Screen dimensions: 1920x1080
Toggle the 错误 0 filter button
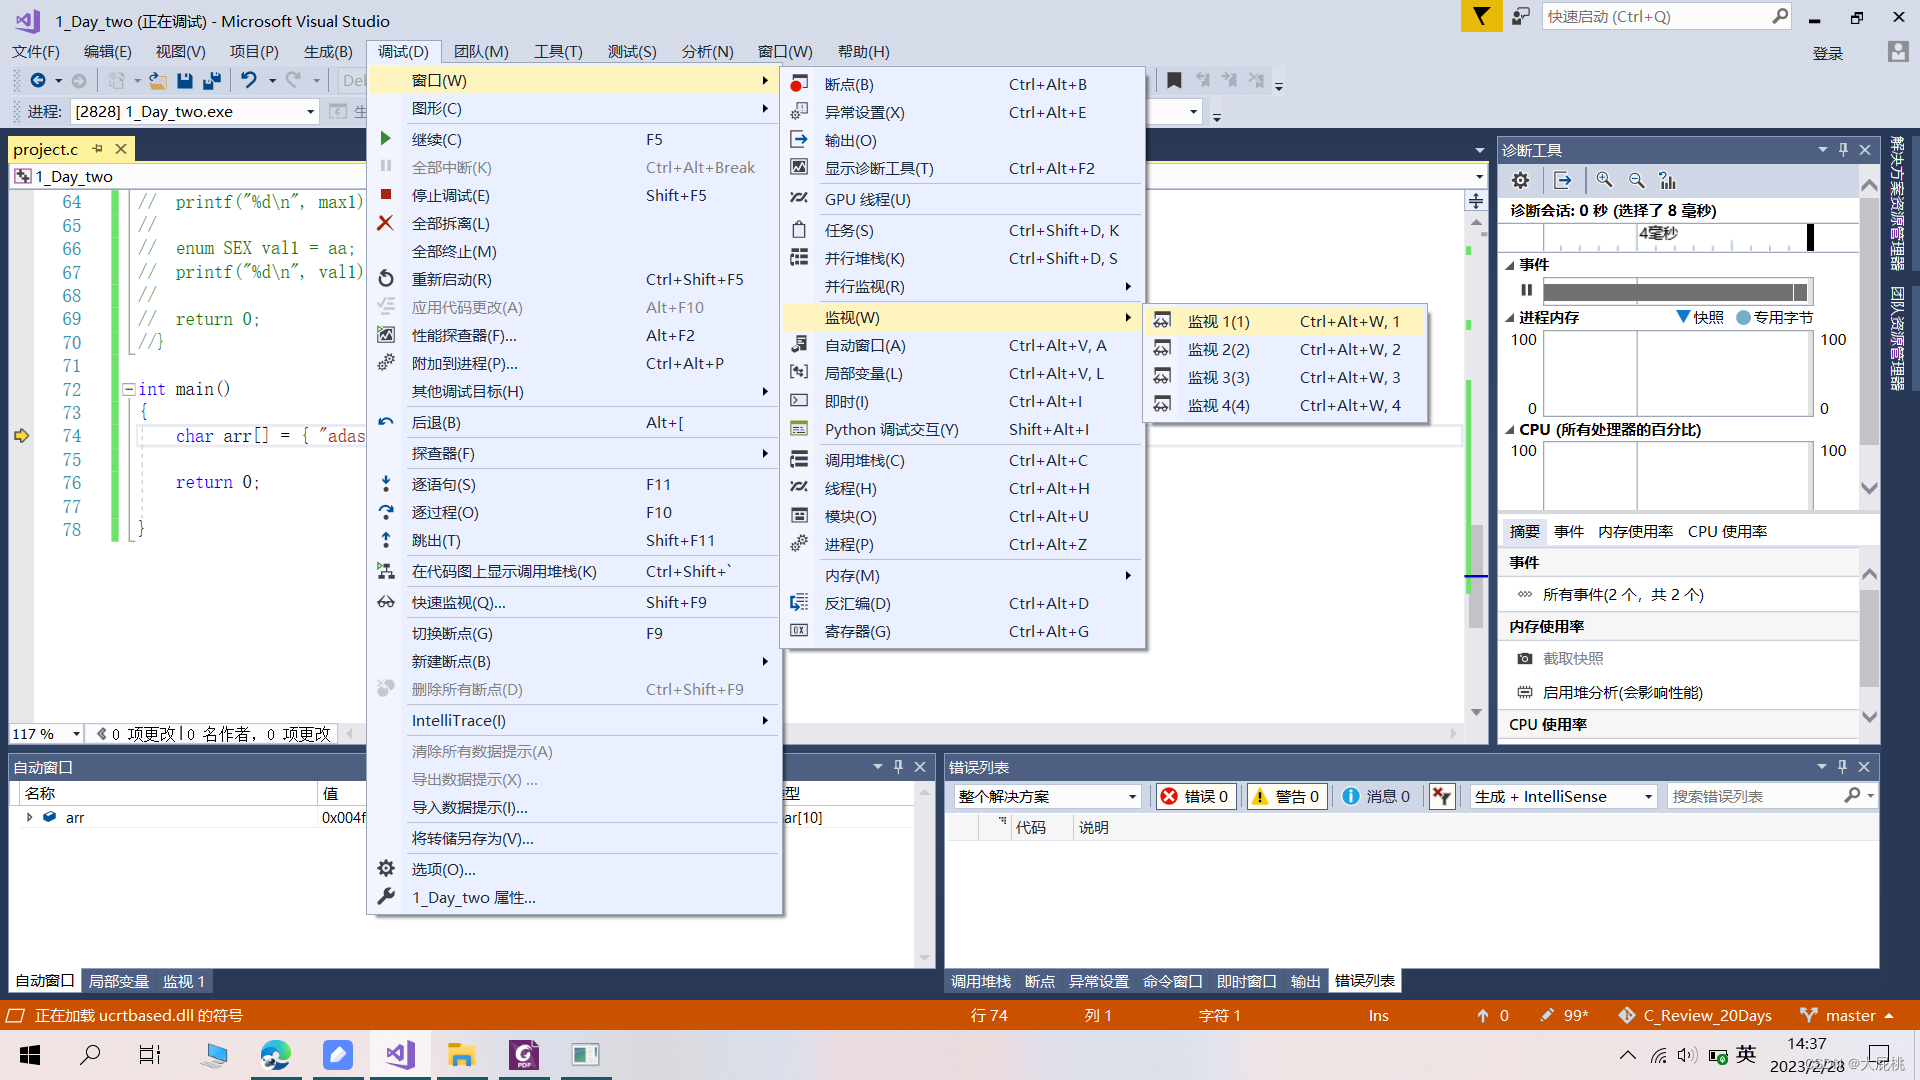(x=1195, y=797)
